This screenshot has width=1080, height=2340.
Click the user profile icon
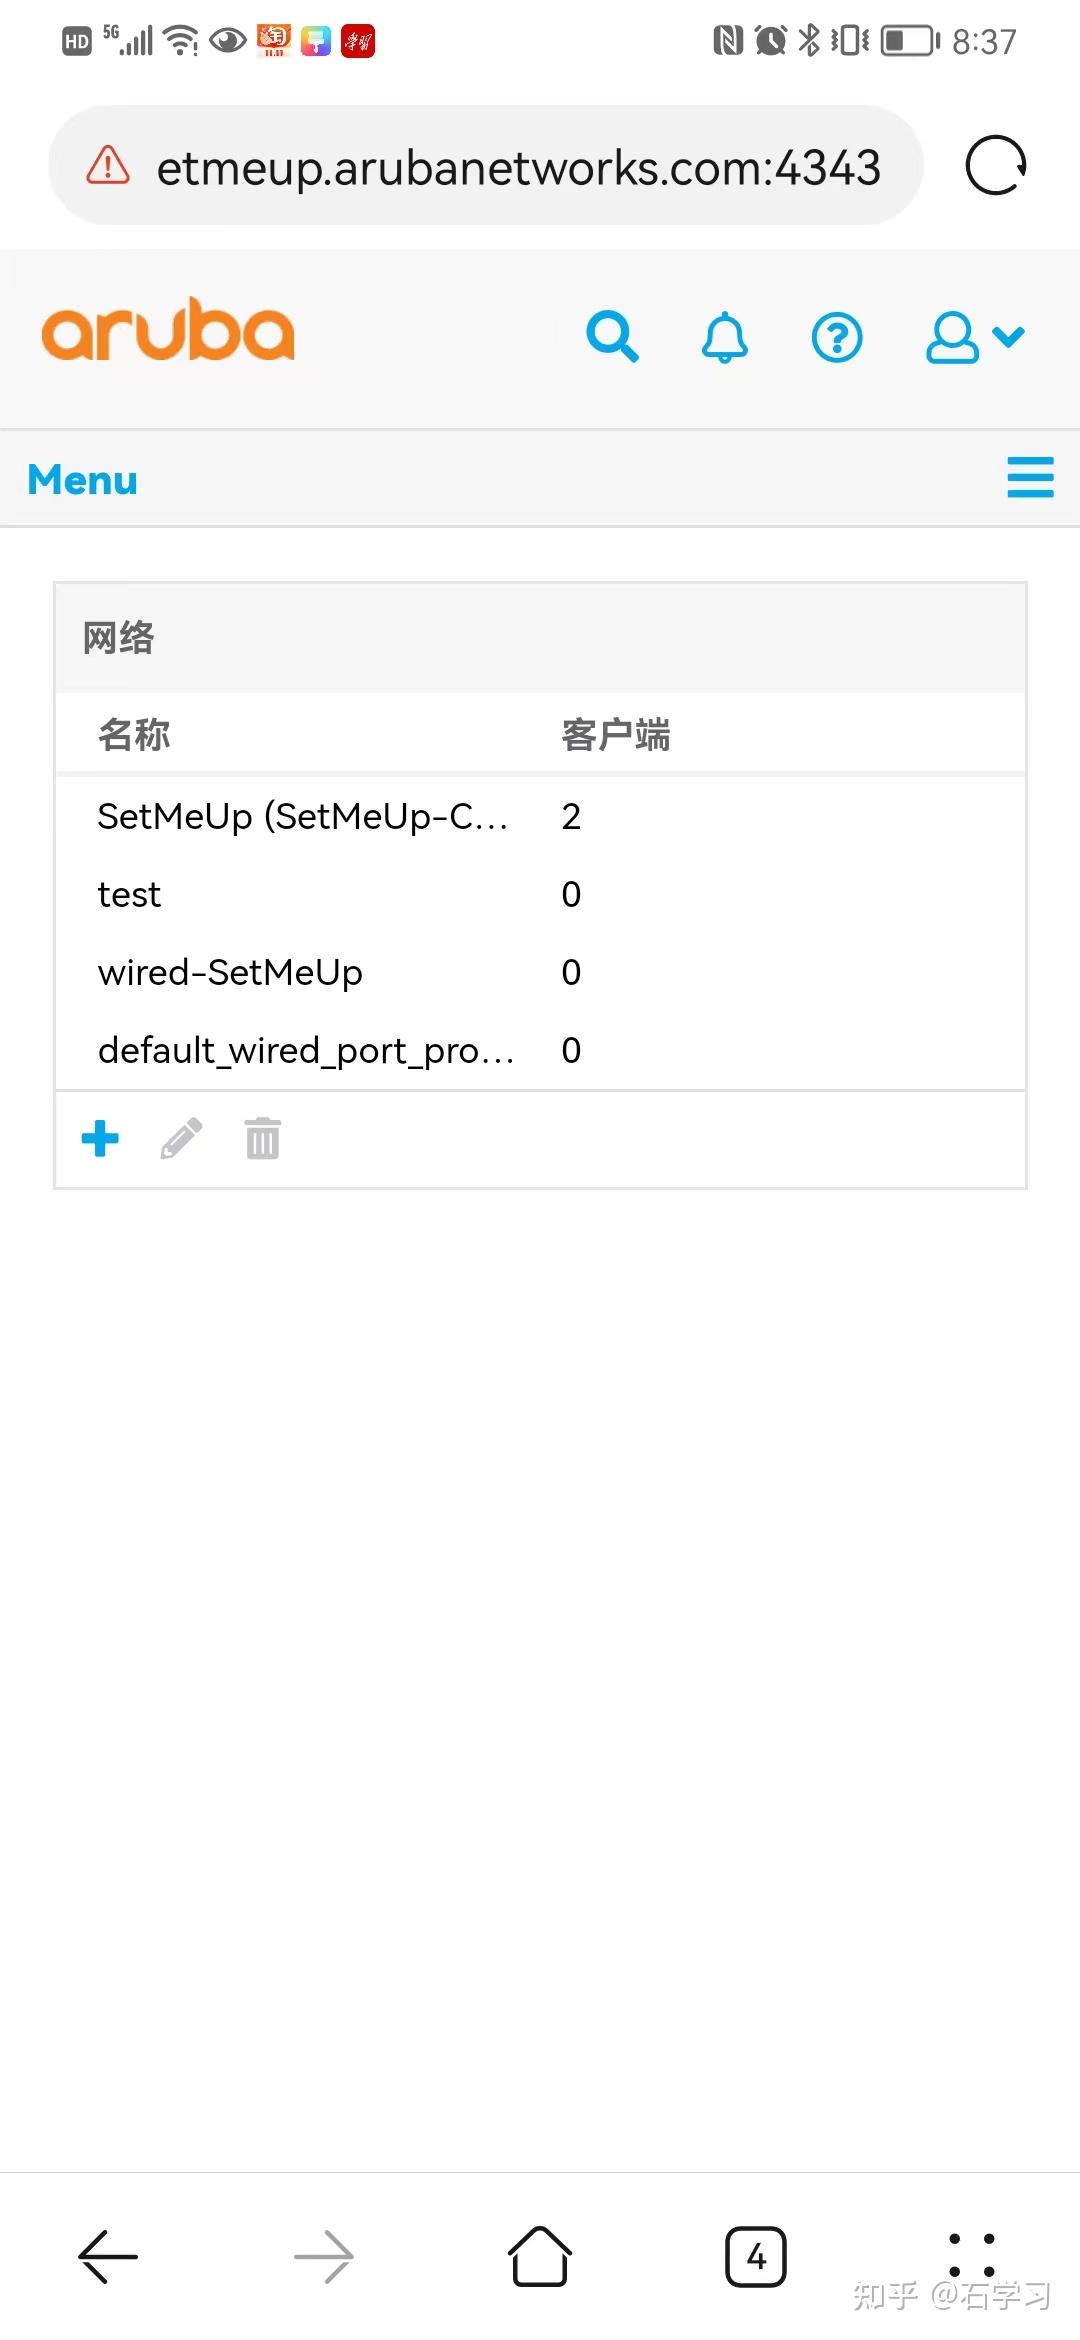[x=950, y=337]
